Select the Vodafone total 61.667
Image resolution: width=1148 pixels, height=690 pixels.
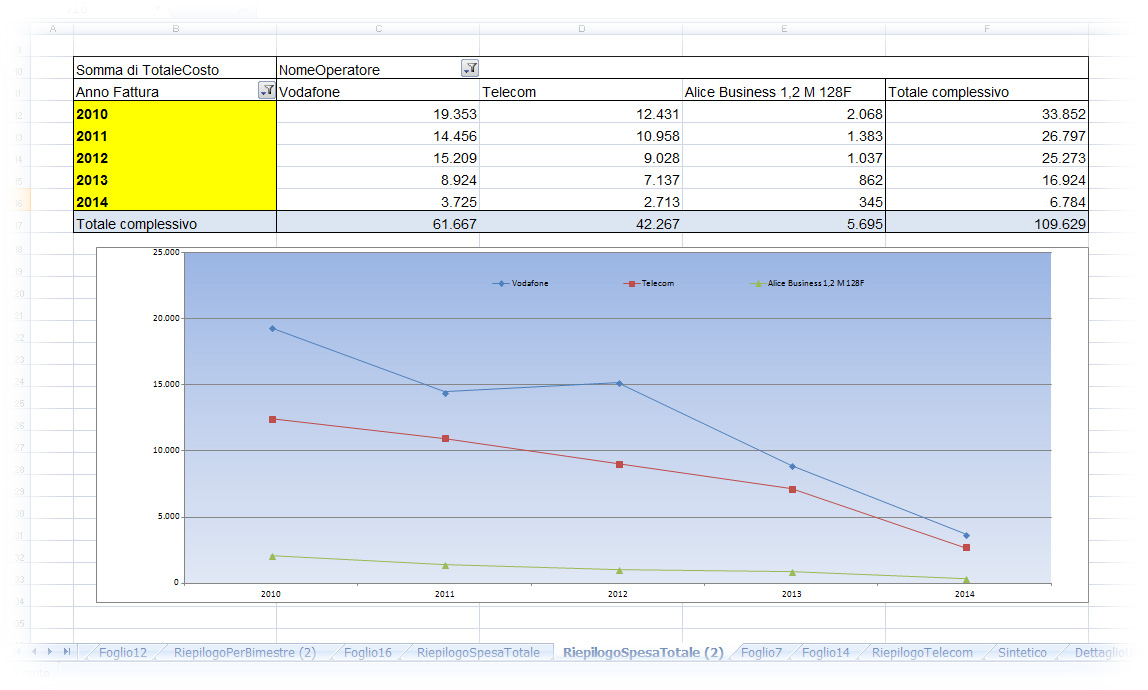click(378, 223)
